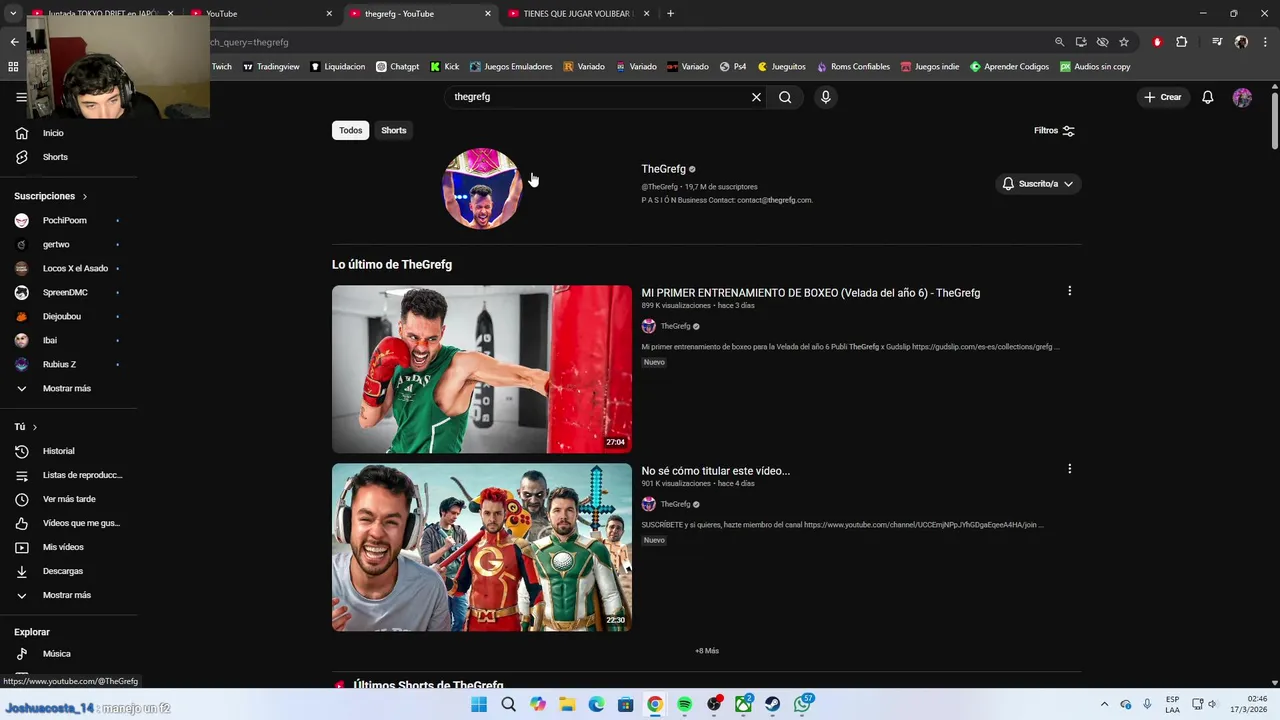This screenshot has width=1280, height=720.
Task: Open the Locos X el Asado channel
Action: pyautogui.click(x=75, y=268)
